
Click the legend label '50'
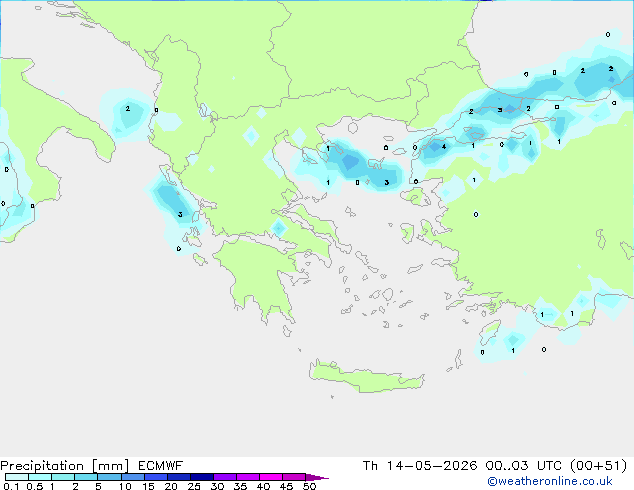(x=309, y=486)
